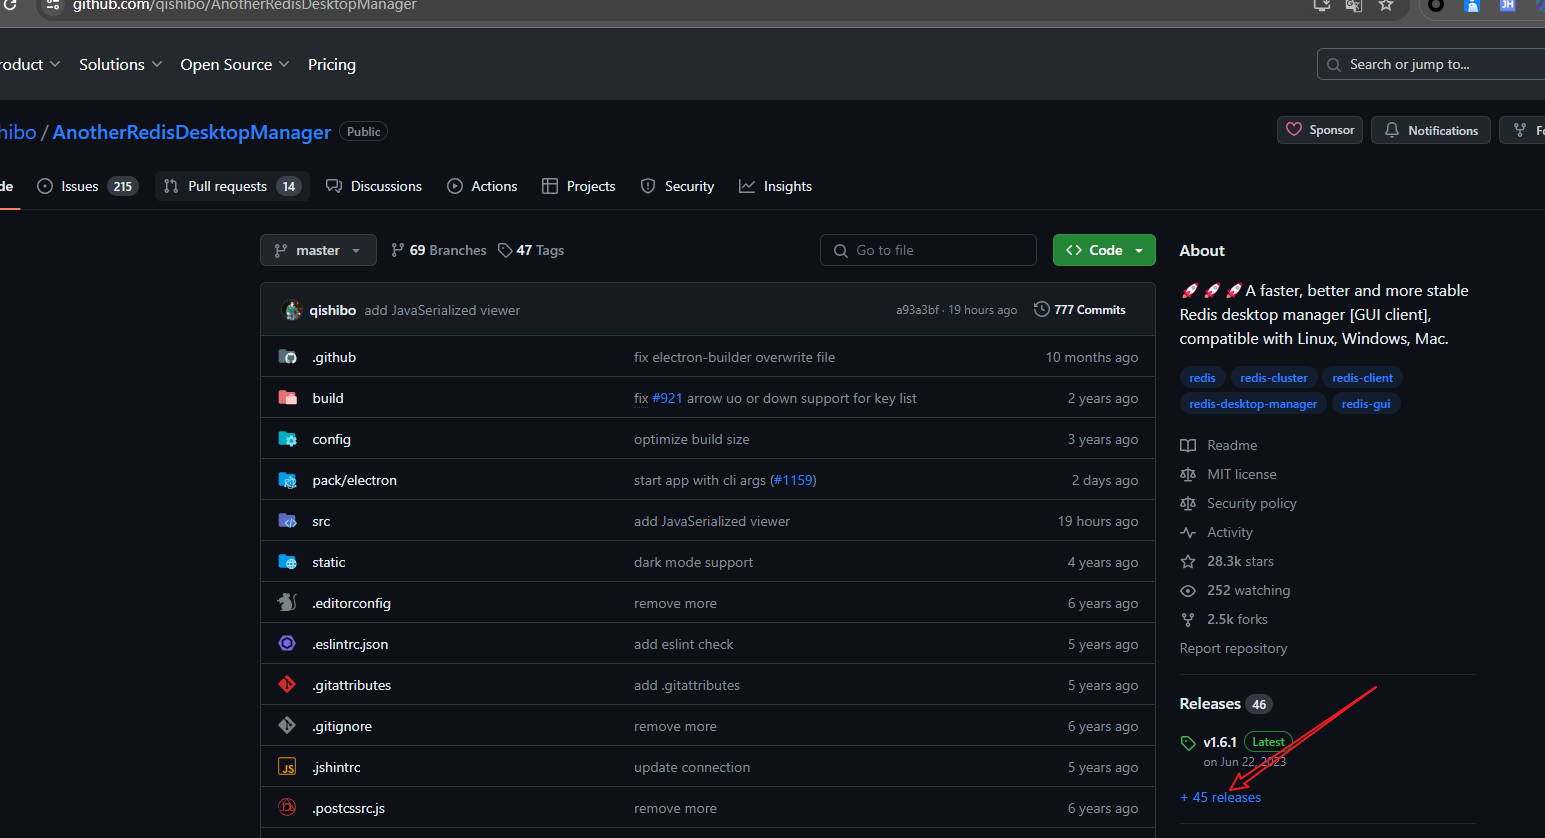Click the pack/electron folder icon

[x=288, y=480]
